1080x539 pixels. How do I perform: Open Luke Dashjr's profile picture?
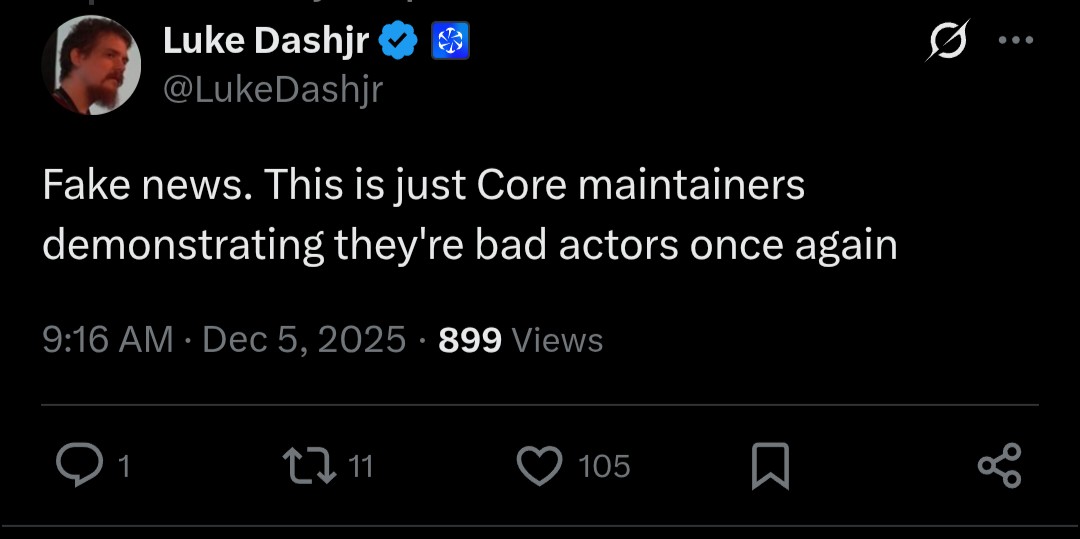[91, 65]
